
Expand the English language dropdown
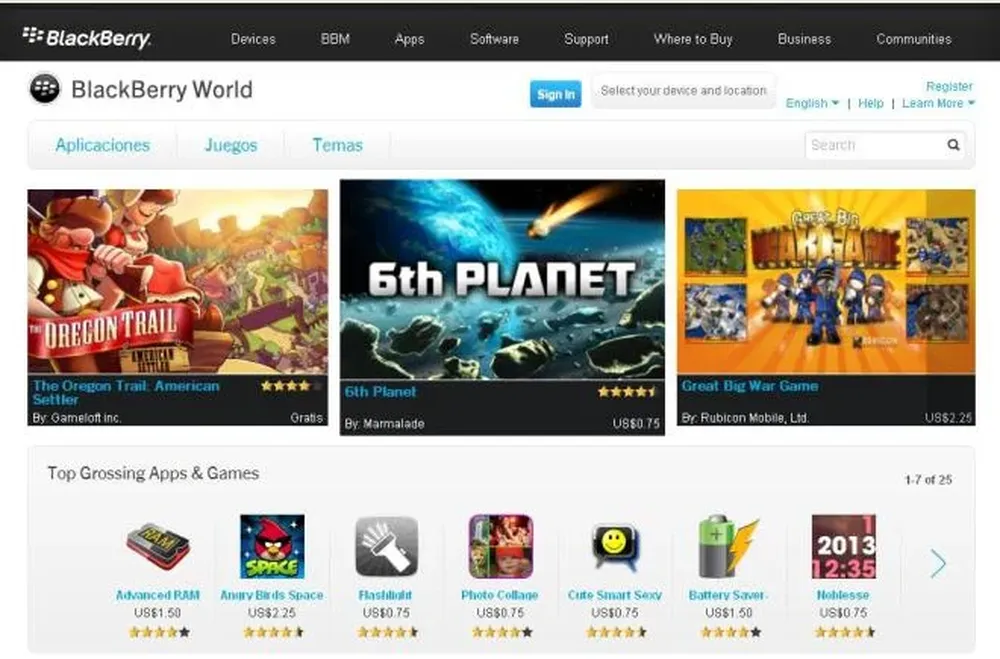[x=812, y=103]
